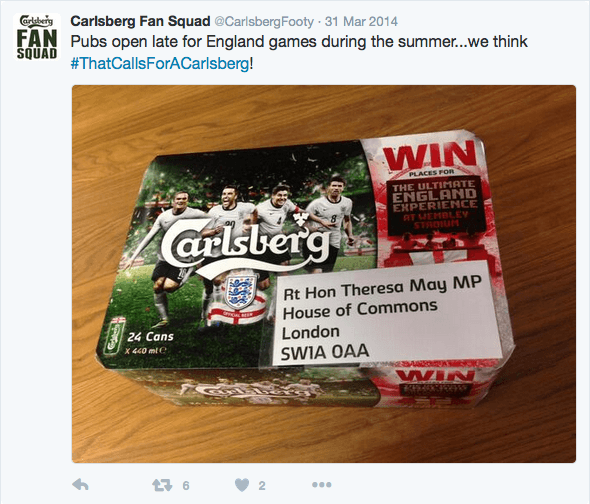This screenshot has width=590, height=504.
Task: View the retweet count of 6
Action: [x=186, y=486]
